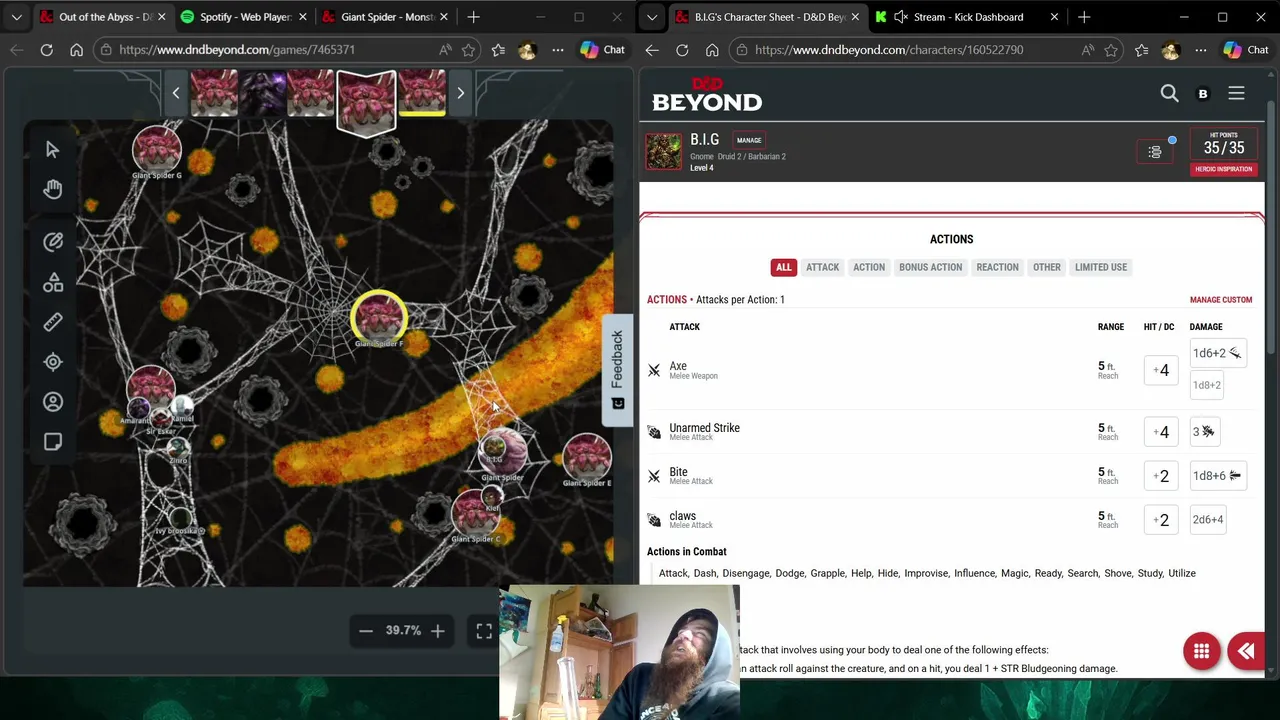
Task: Filter actions by REACTION
Action: (x=997, y=267)
